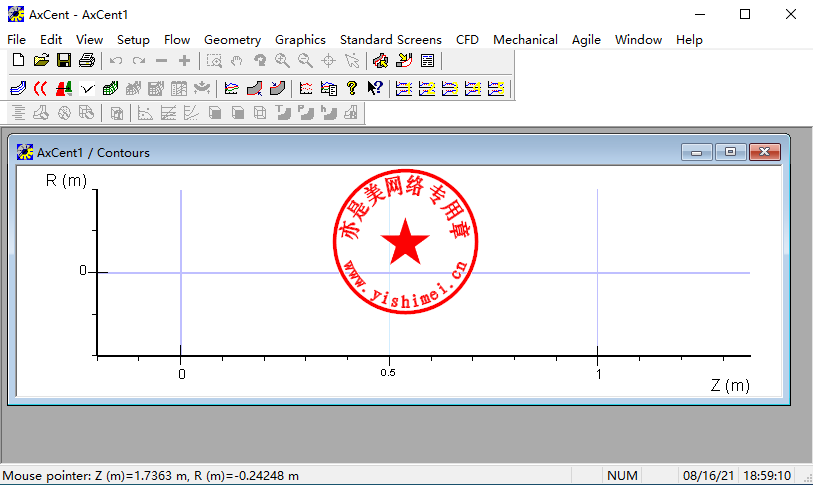Click the 0.5 tick label on Z axis
Viewport: 813px width, 485px height.
pos(388,373)
